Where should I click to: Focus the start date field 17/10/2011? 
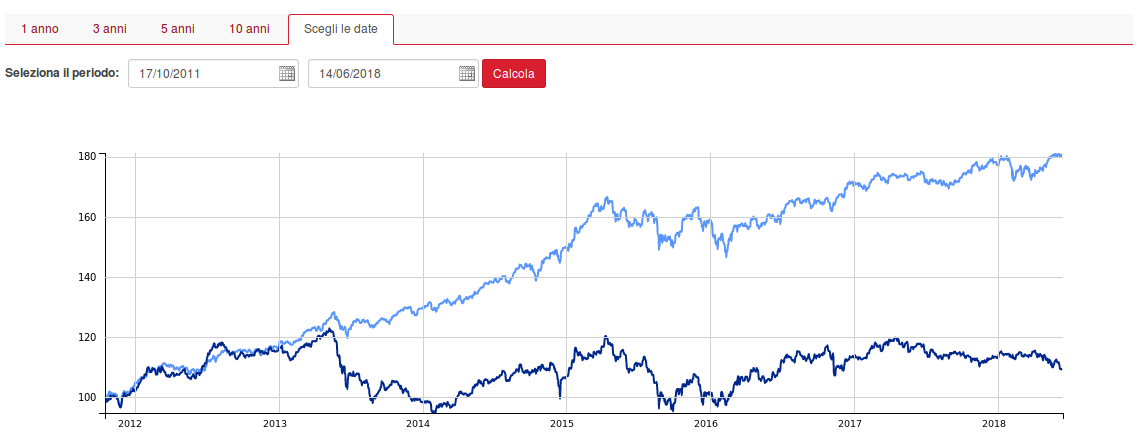click(x=203, y=73)
